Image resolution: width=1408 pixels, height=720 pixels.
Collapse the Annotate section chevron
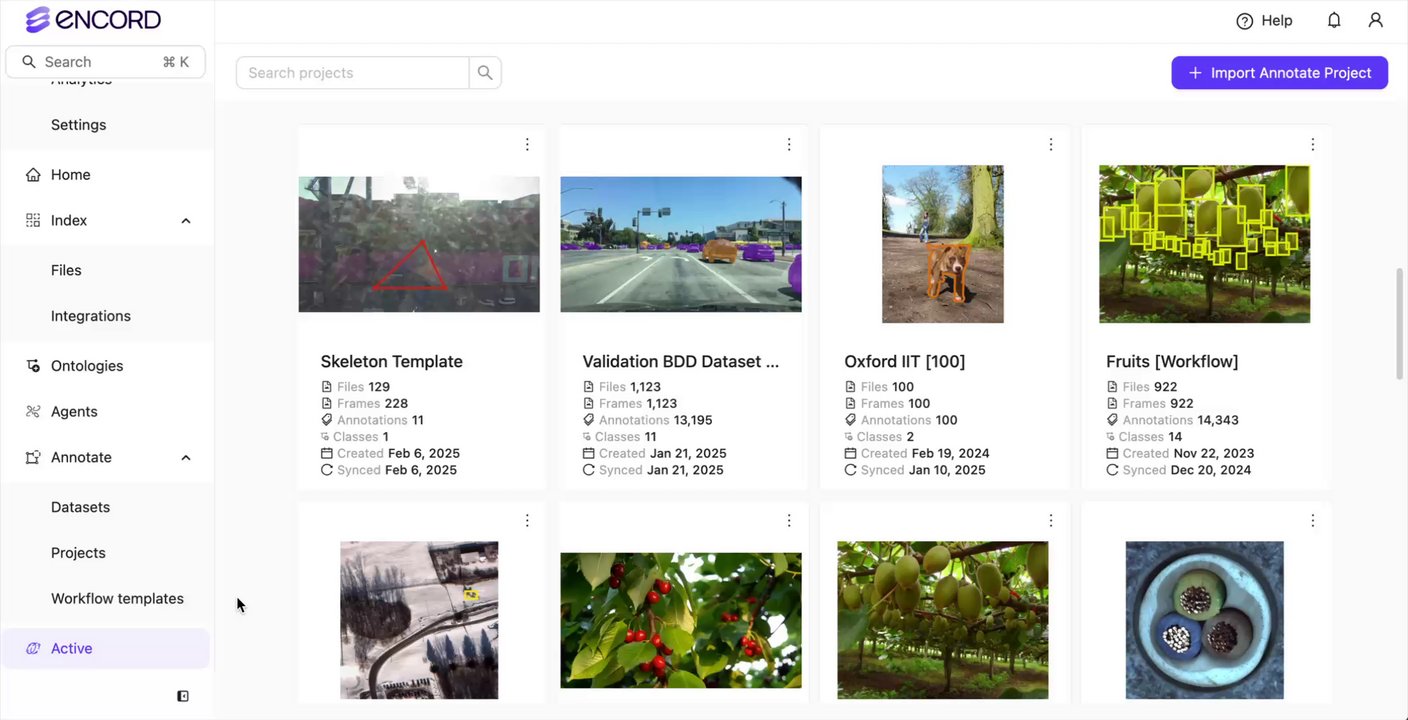pyautogui.click(x=186, y=458)
